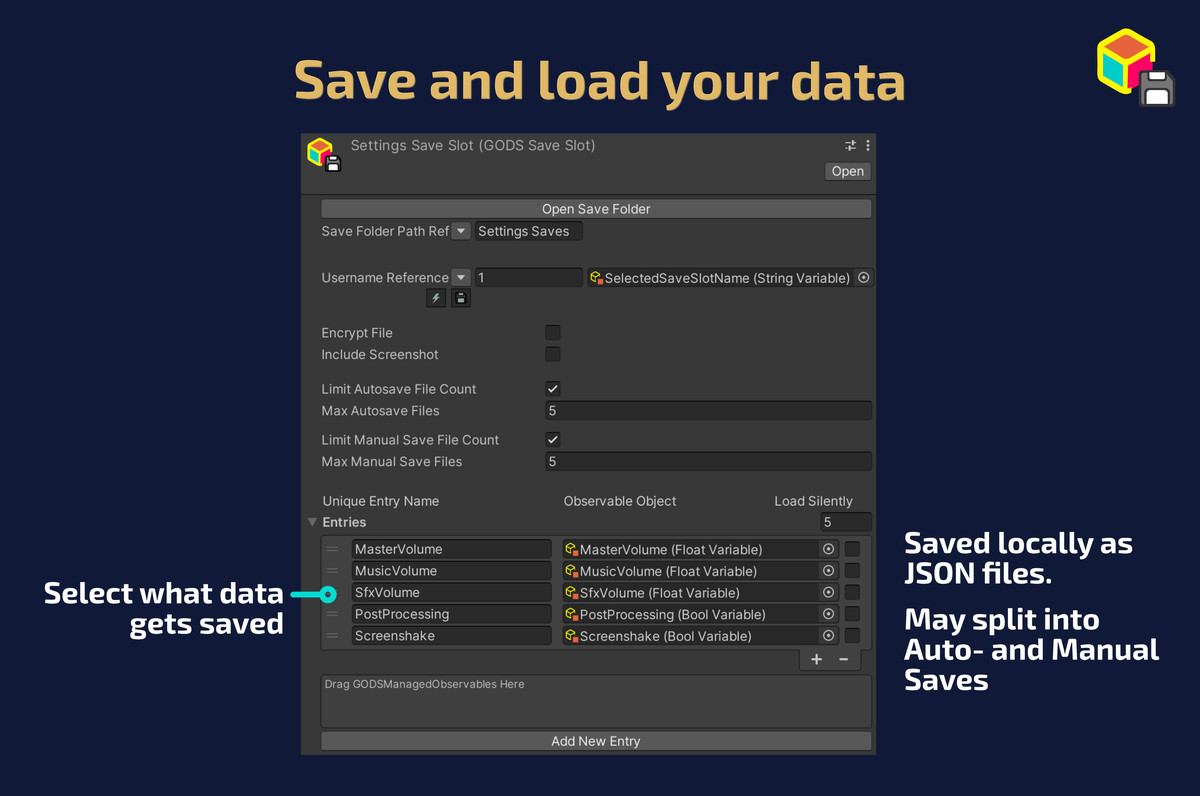This screenshot has width=1200, height=796.
Task: Open the Username Reference dropdown
Action: pyautogui.click(x=461, y=278)
